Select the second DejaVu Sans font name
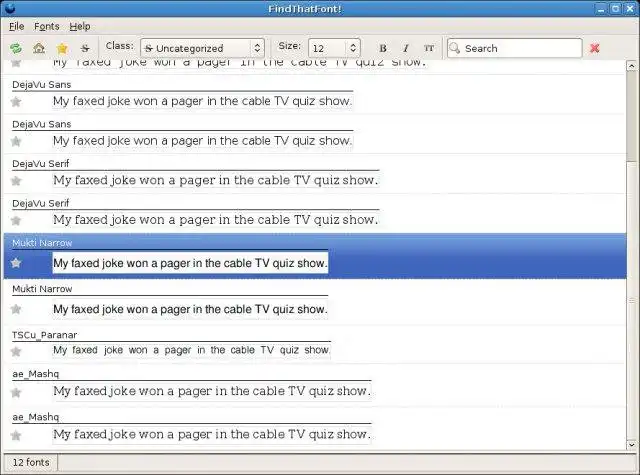 (42, 124)
